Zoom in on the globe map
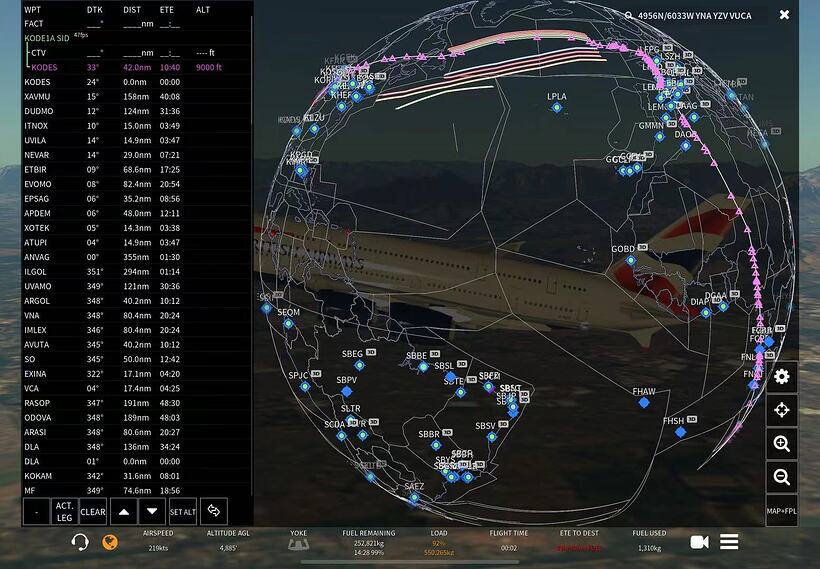820x569 pixels. [x=781, y=443]
